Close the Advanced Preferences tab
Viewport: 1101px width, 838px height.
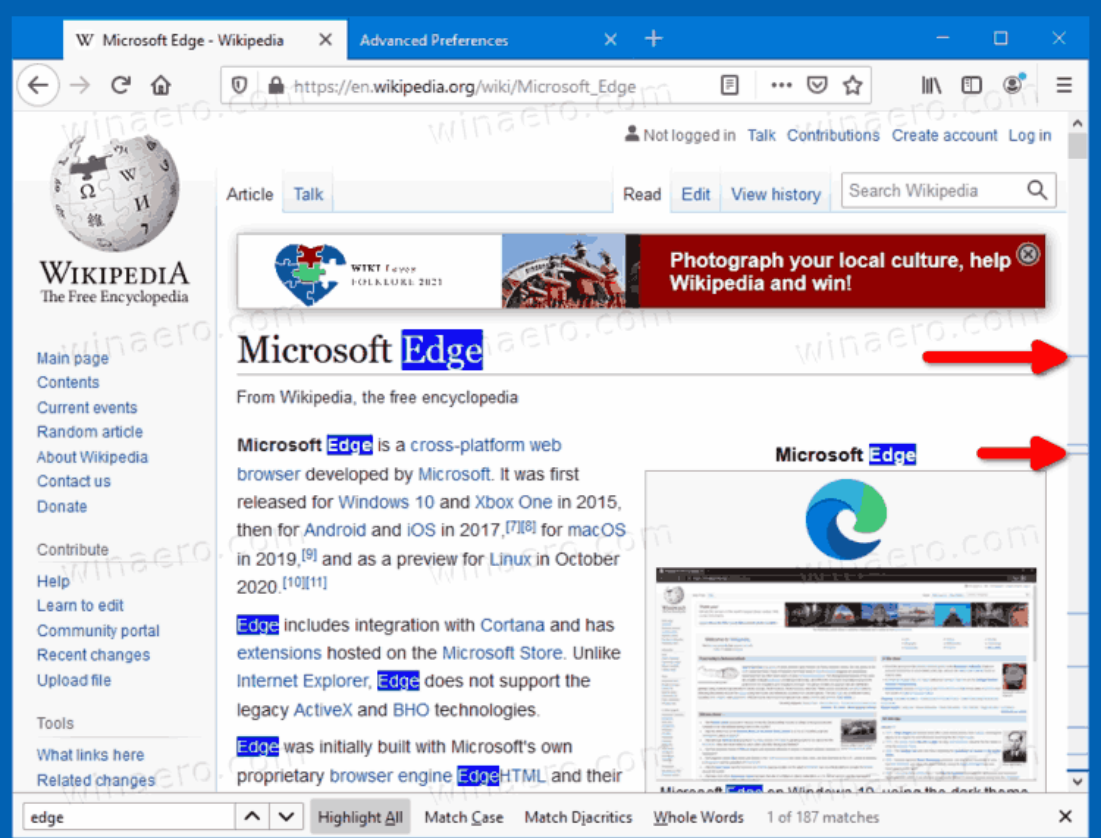pyautogui.click(x=611, y=40)
